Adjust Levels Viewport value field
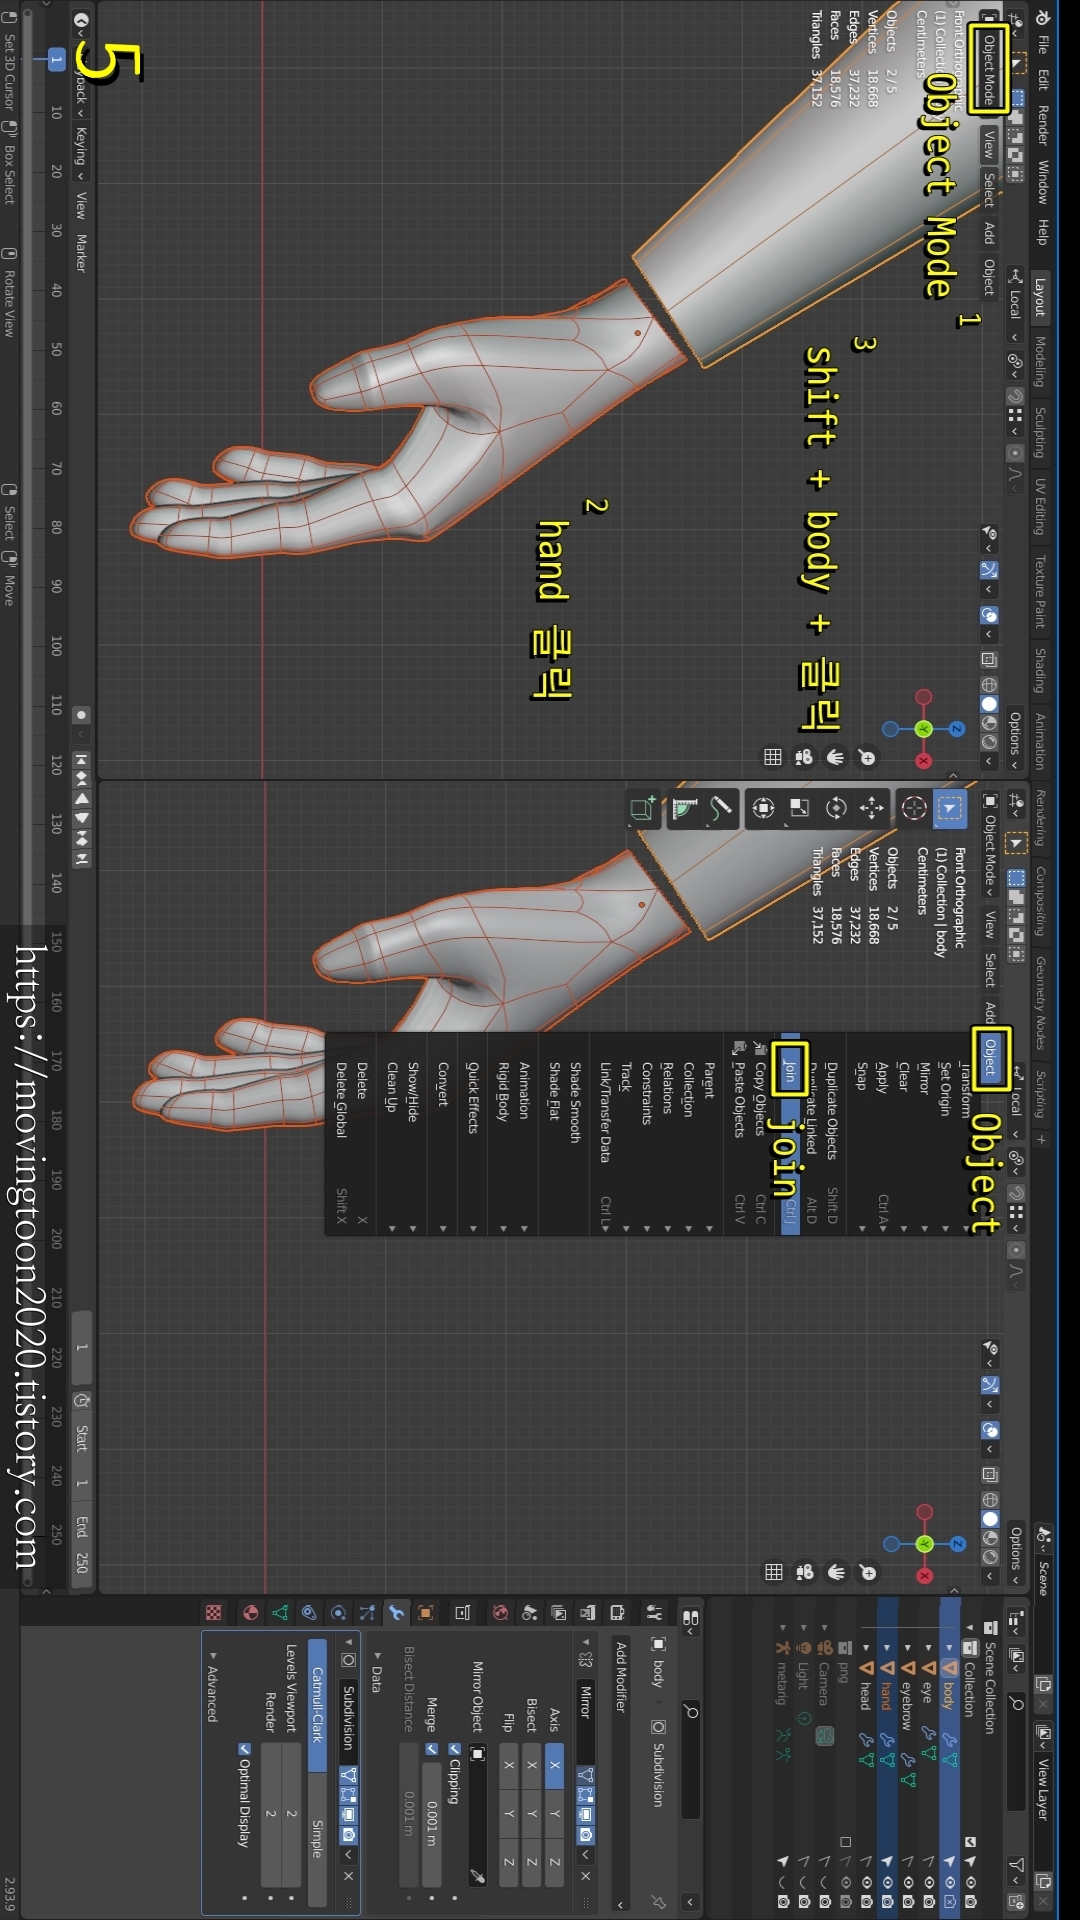1080x1920 pixels. [292, 1813]
